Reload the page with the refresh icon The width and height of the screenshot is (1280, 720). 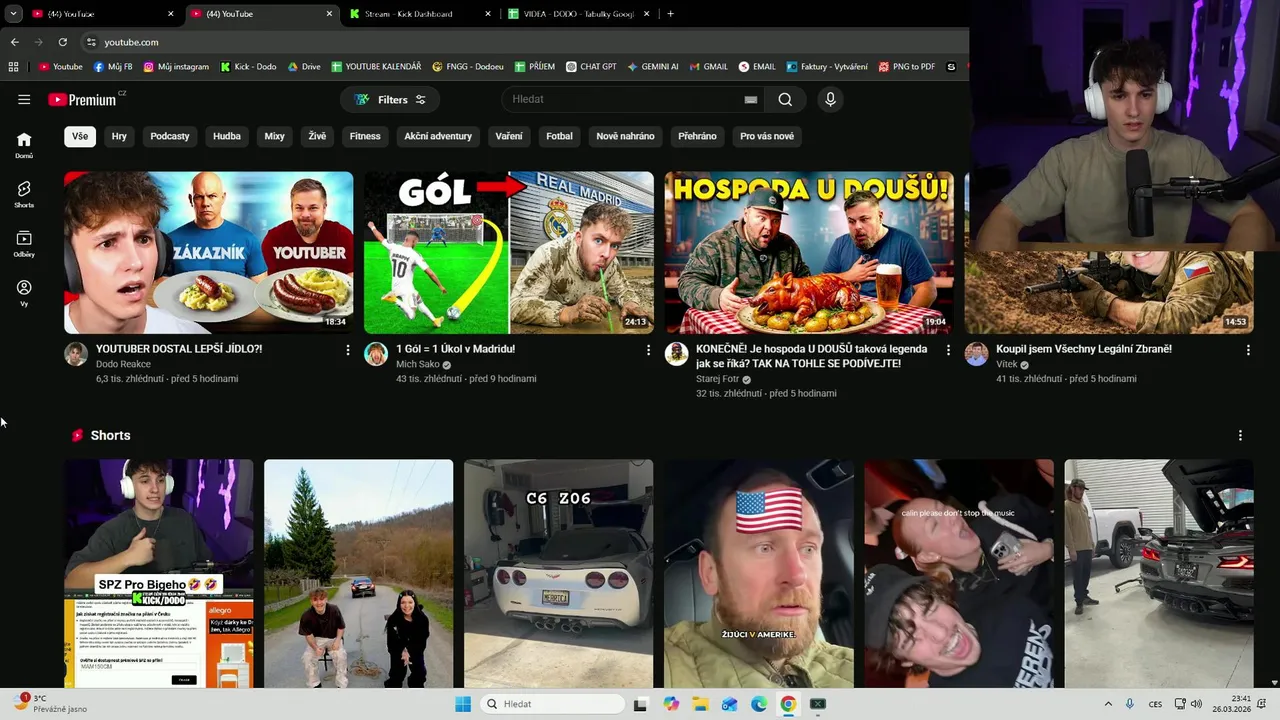coord(62,42)
